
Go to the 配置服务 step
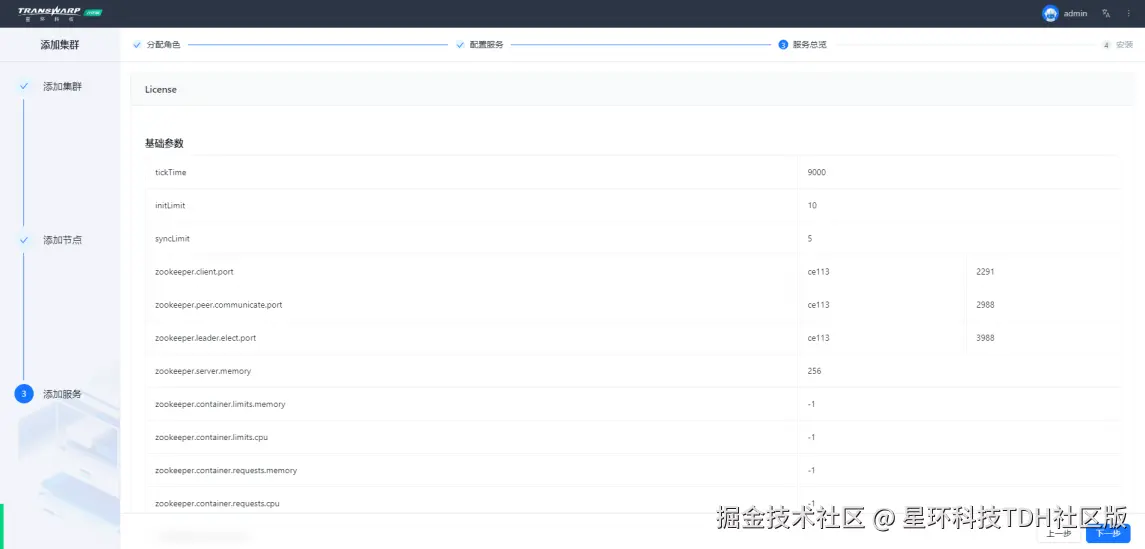(486, 45)
